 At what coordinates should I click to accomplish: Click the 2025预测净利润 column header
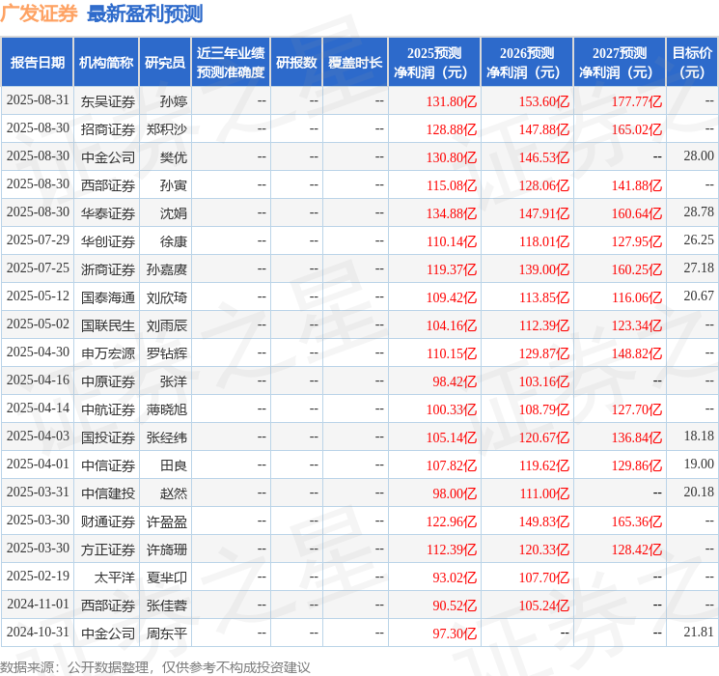tap(434, 62)
